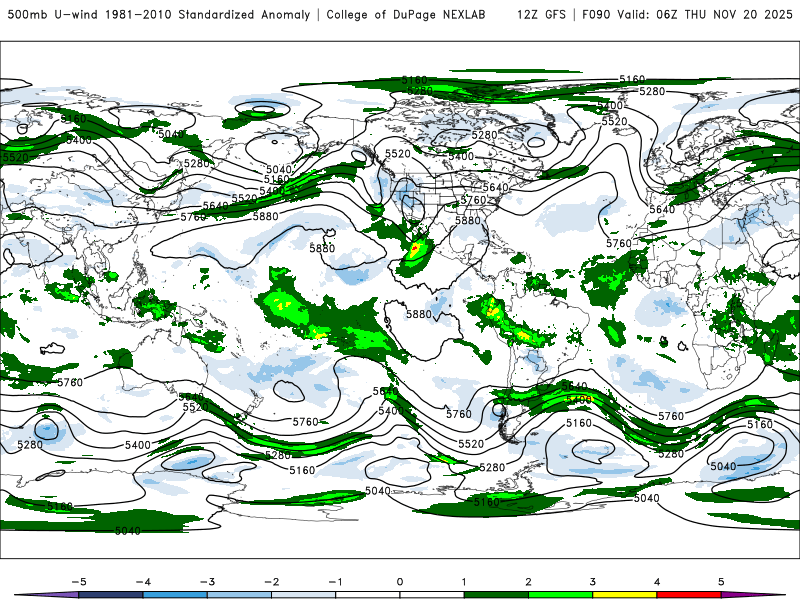800x600 pixels.
Task: Click the colorbar label '-2'
Action: (271, 582)
